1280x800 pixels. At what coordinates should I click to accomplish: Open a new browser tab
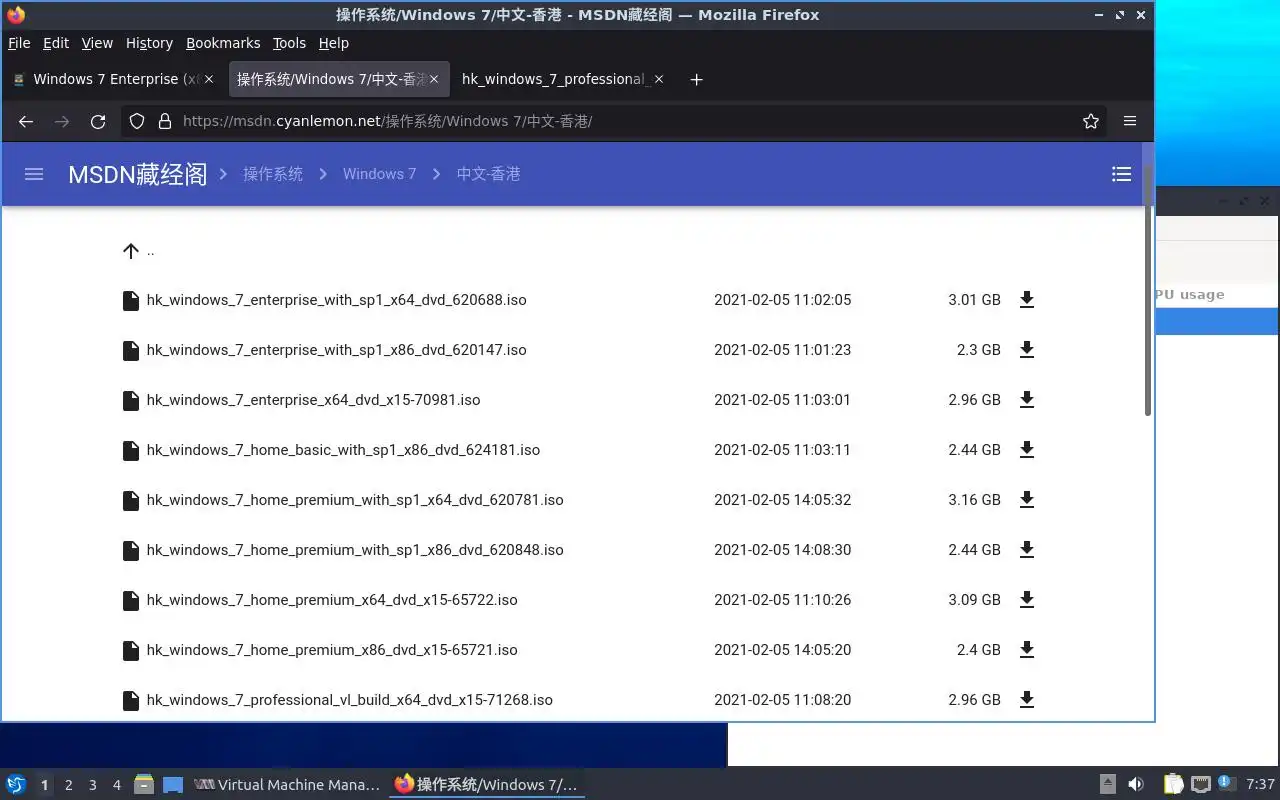click(697, 79)
